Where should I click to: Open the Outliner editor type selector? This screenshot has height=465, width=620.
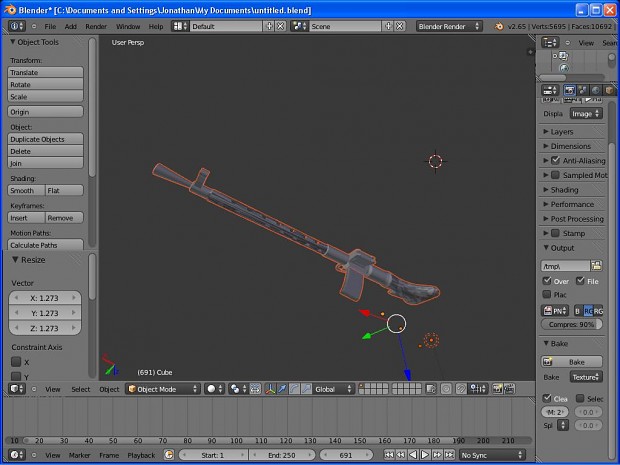(x=550, y=42)
